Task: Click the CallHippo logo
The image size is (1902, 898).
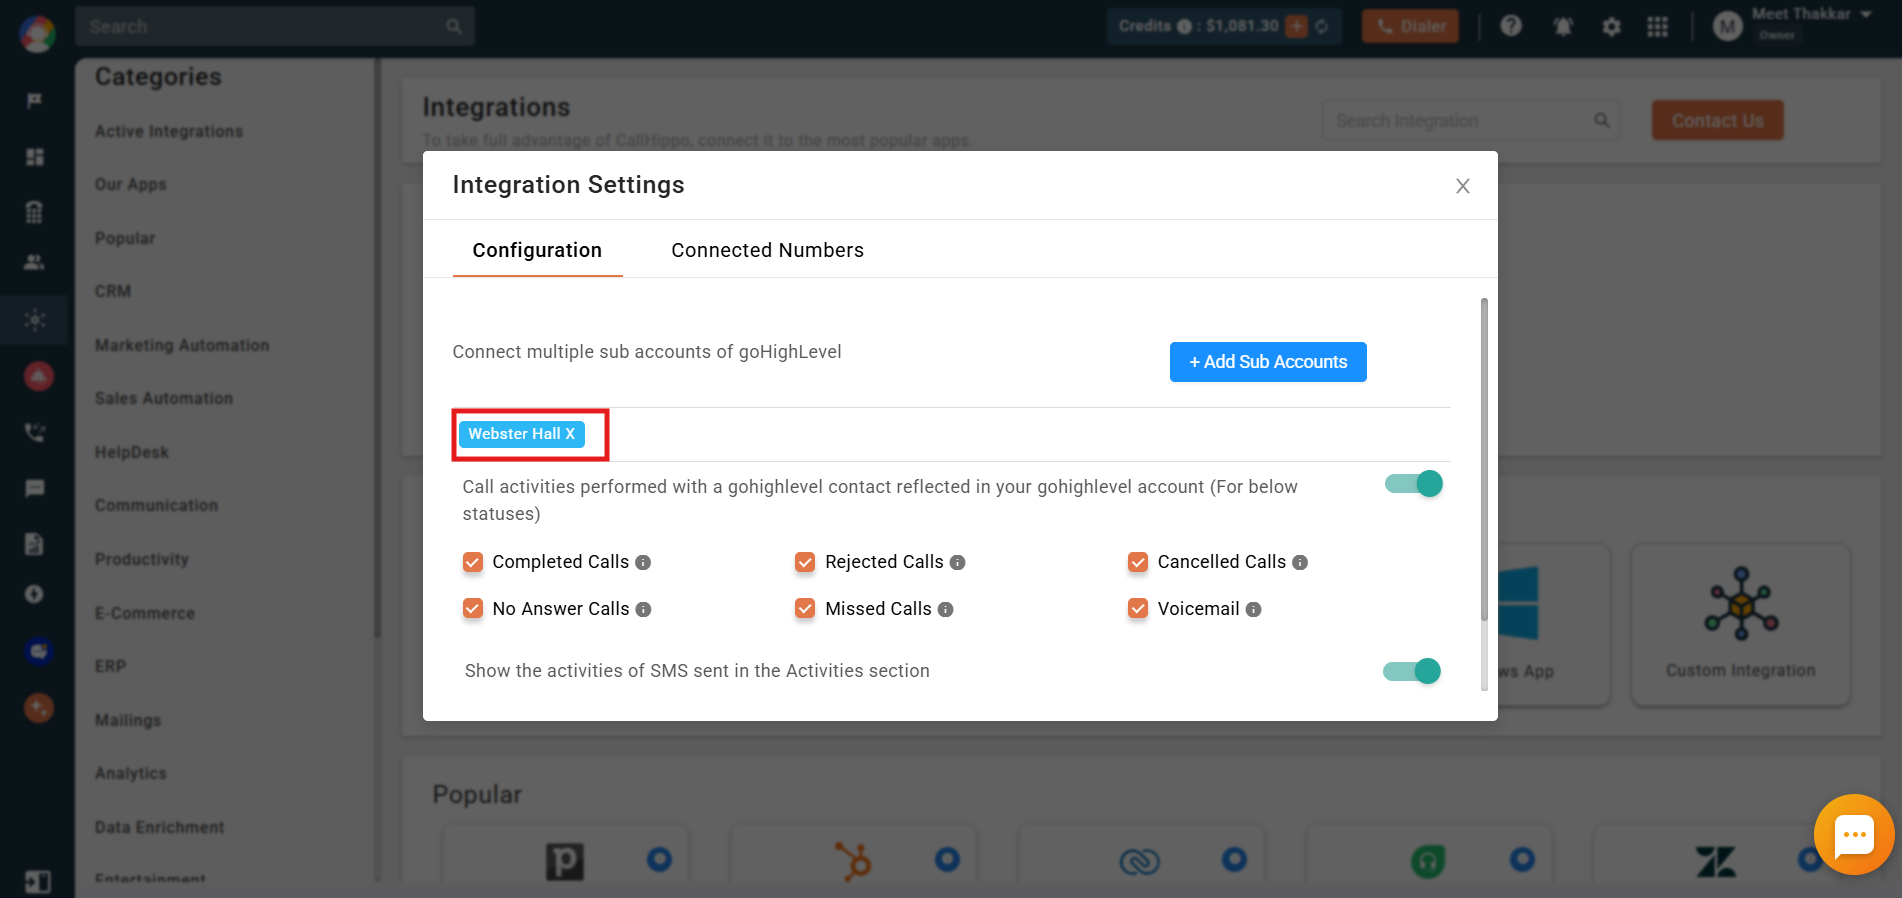Action: click(x=37, y=33)
